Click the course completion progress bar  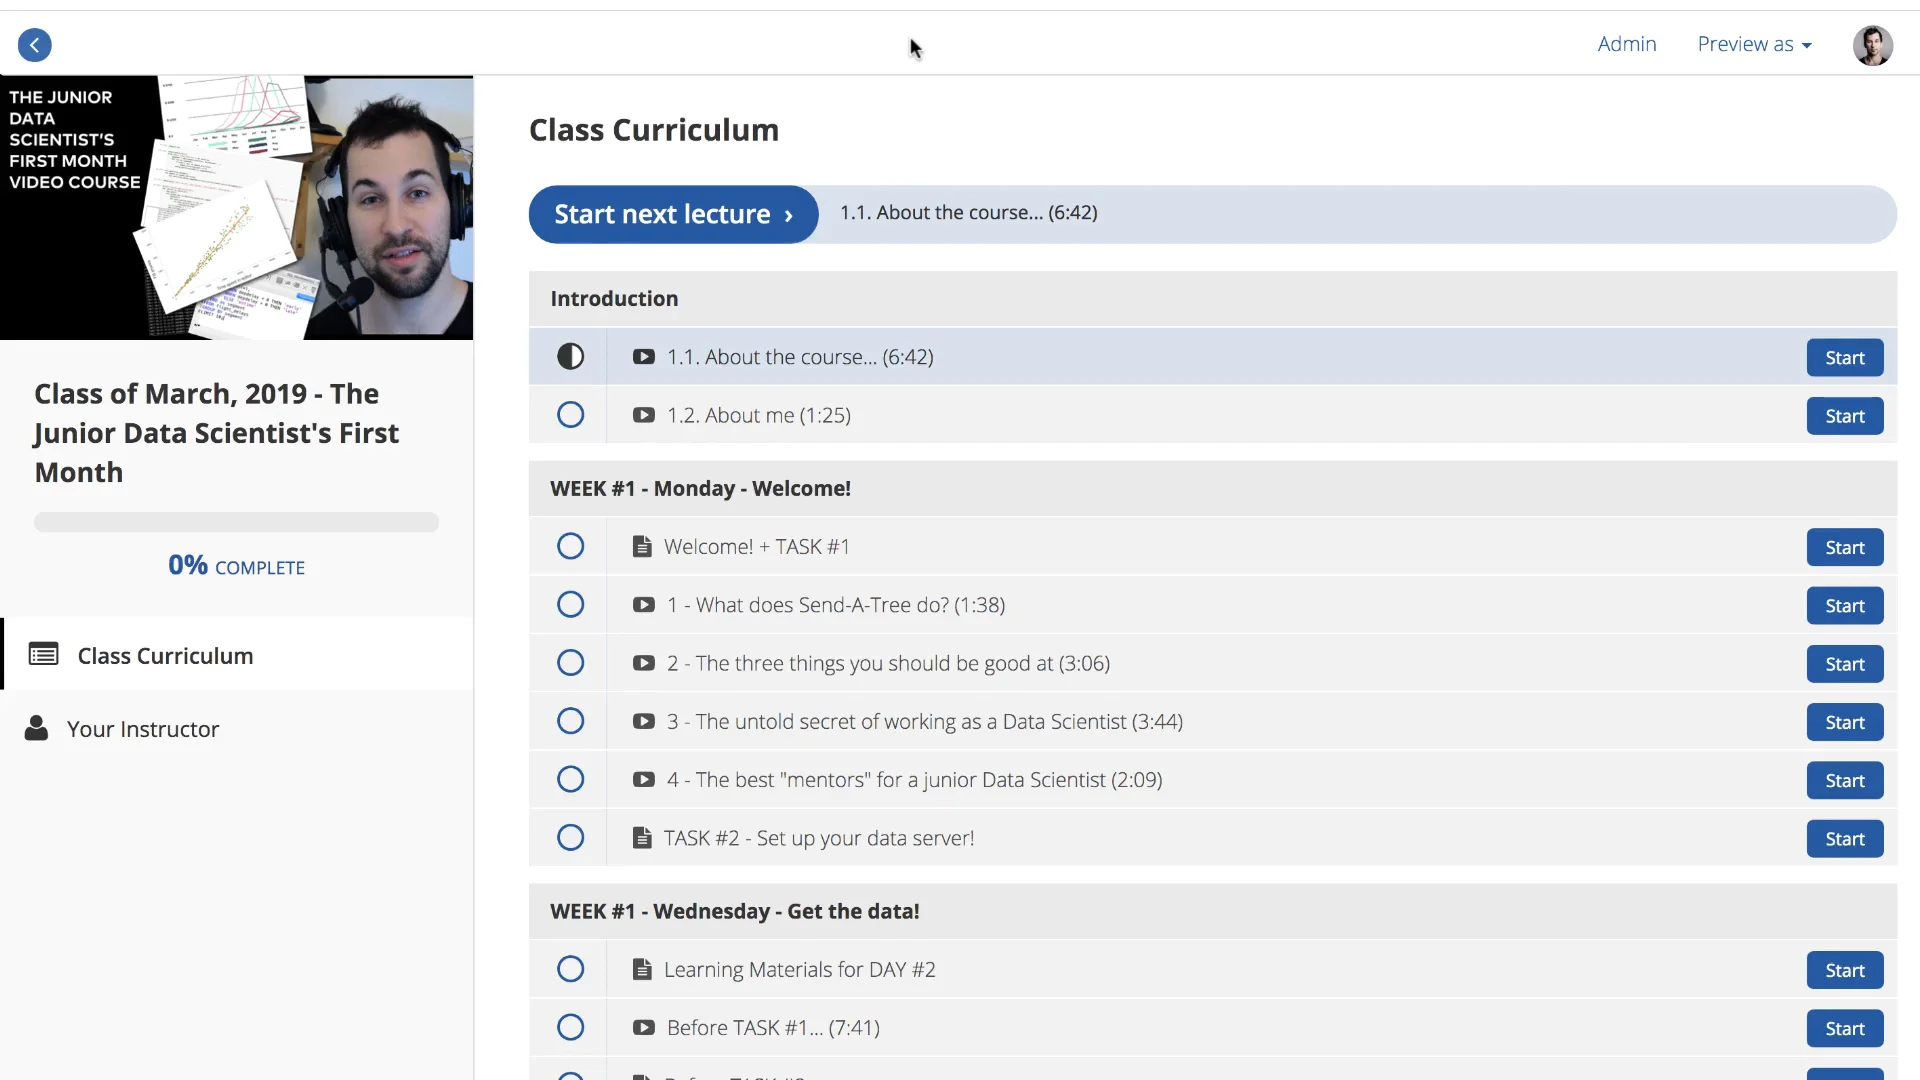pyautogui.click(x=236, y=522)
